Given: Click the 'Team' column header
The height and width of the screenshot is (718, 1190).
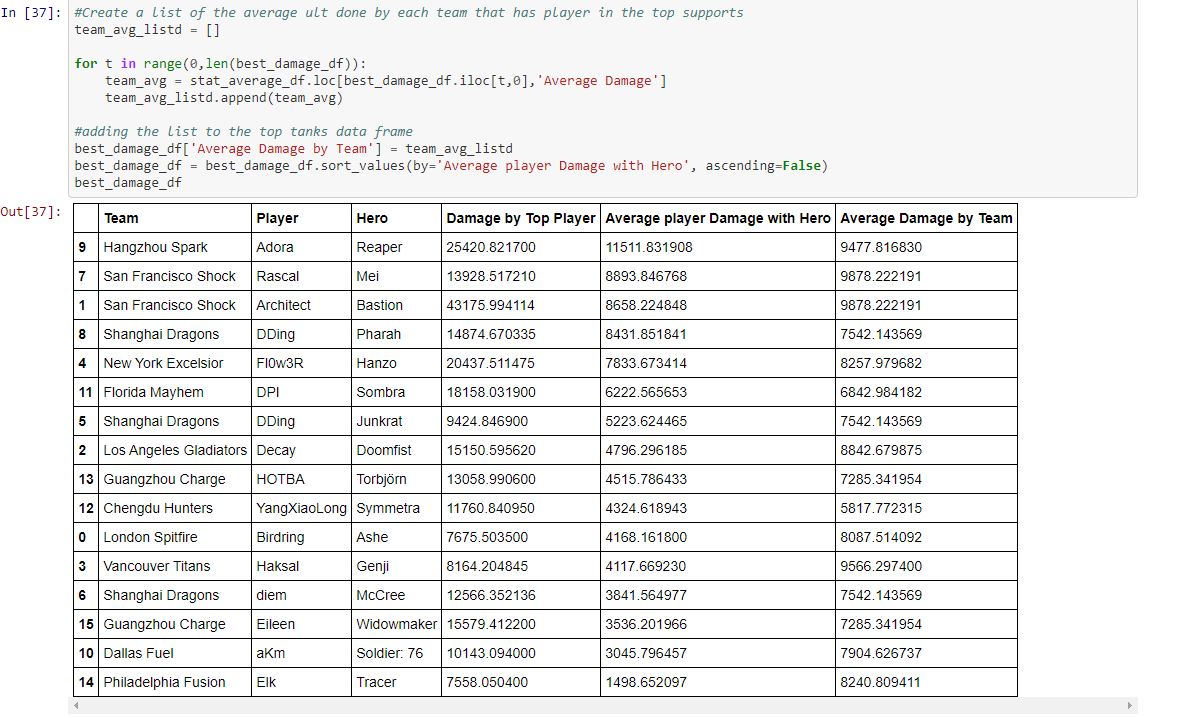Looking at the screenshot, I should pyautogui.click(x=121, y=218).
